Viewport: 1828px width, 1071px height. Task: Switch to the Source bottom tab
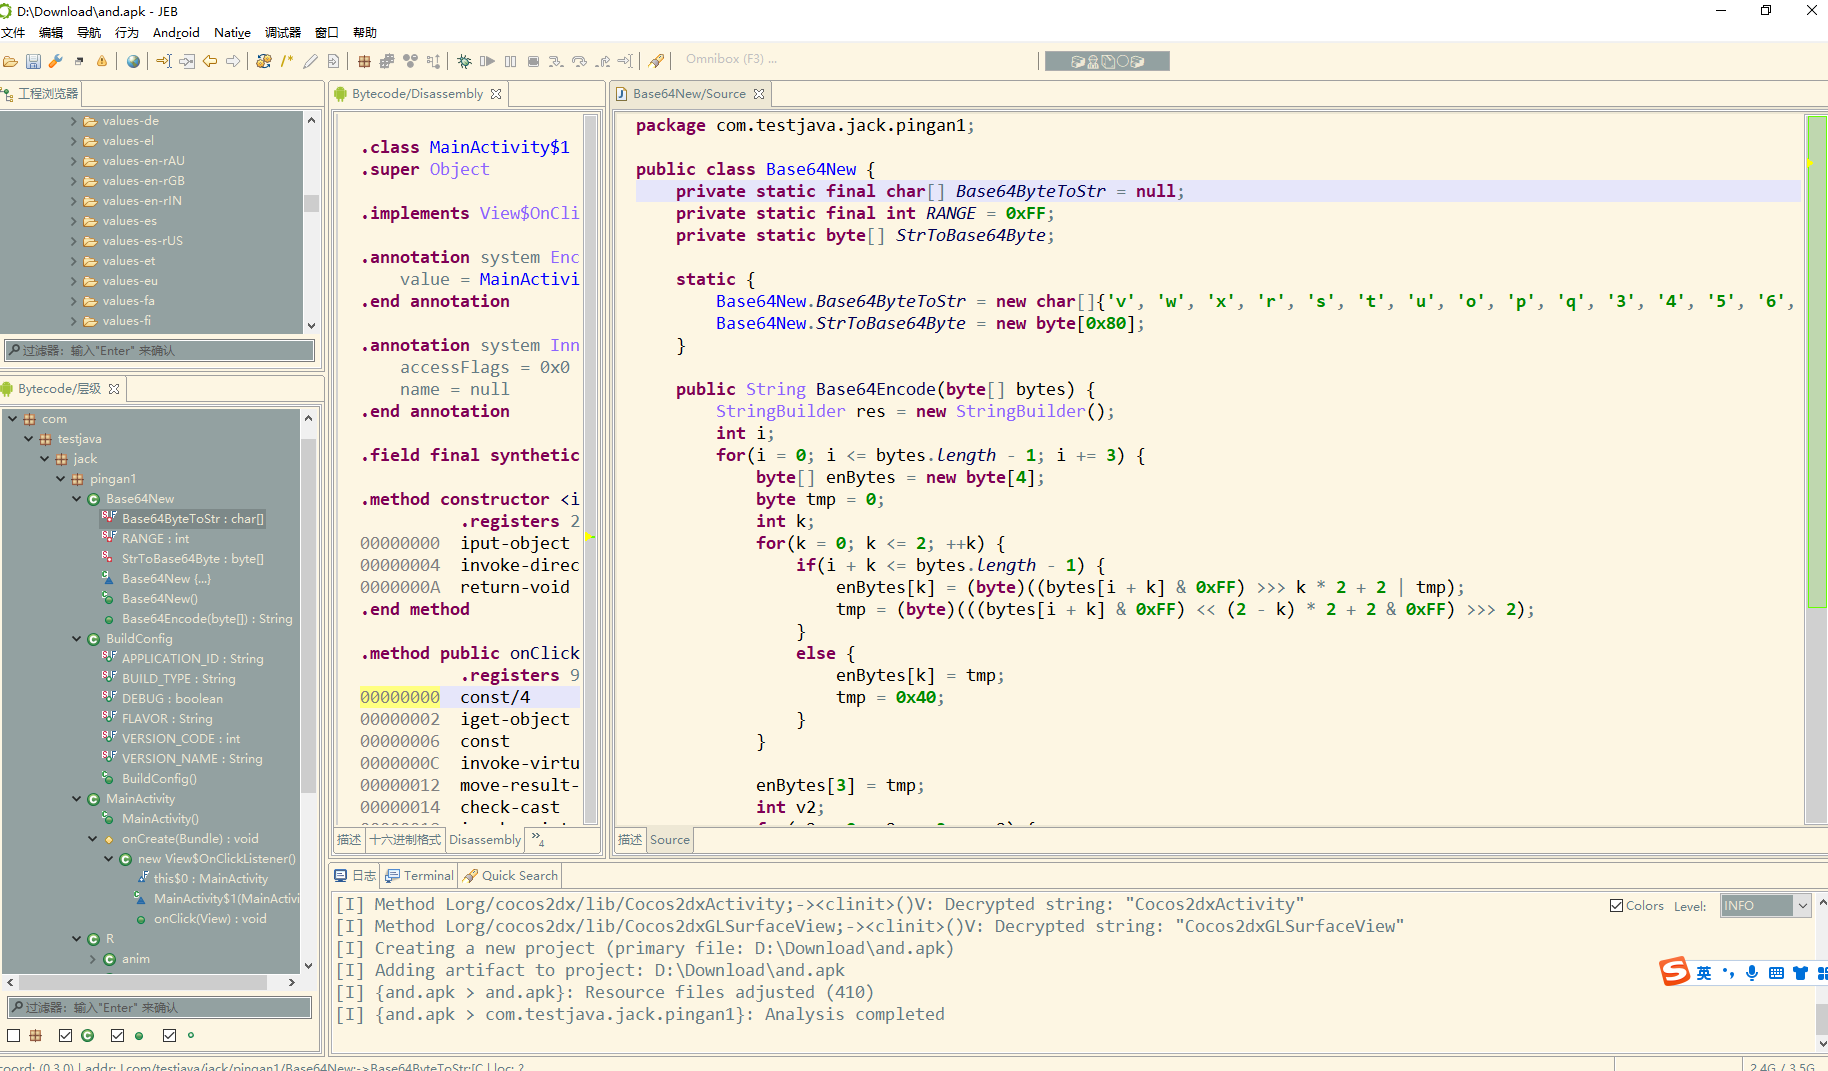click(669, 840)
